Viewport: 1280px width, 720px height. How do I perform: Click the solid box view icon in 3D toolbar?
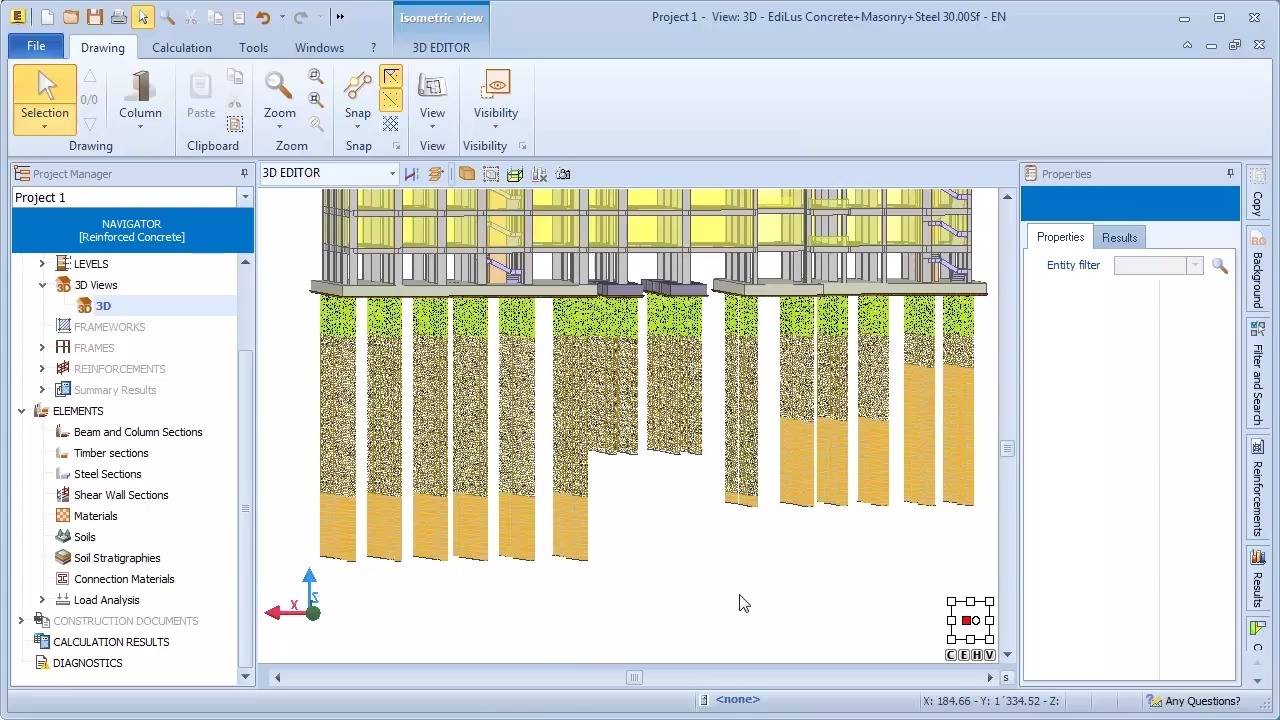467,174
